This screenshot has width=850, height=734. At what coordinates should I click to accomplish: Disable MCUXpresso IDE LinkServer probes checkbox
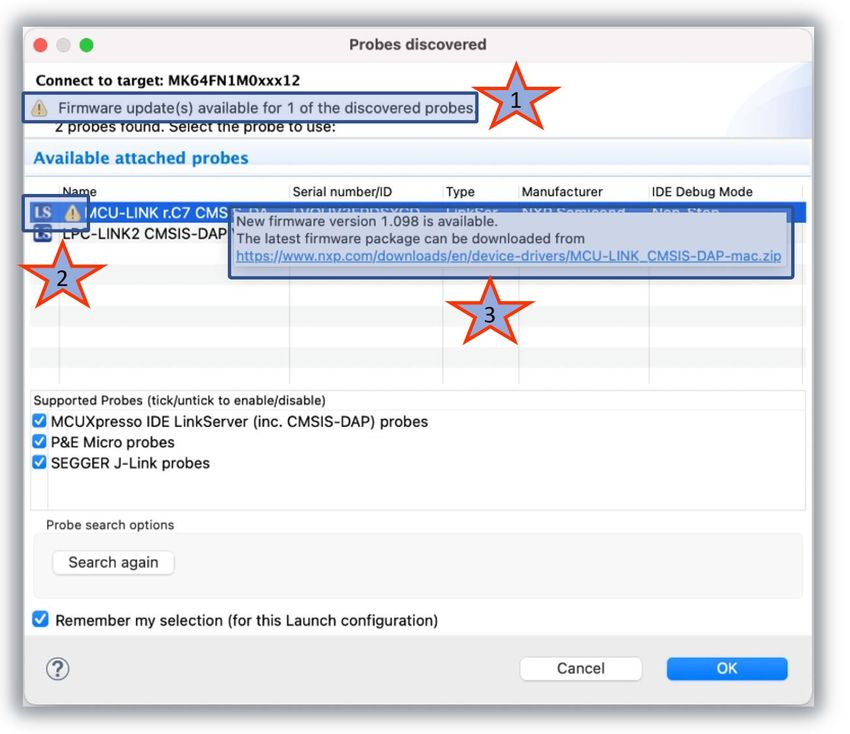[x=39, y=421]
